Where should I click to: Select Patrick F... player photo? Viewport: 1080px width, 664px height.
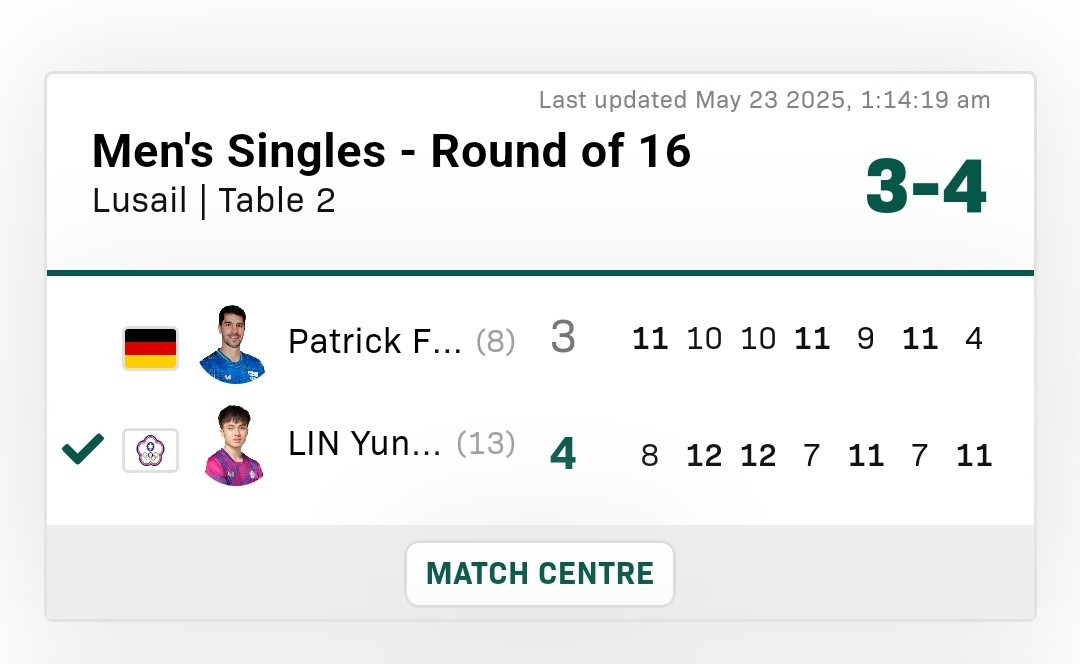point(232,344)
